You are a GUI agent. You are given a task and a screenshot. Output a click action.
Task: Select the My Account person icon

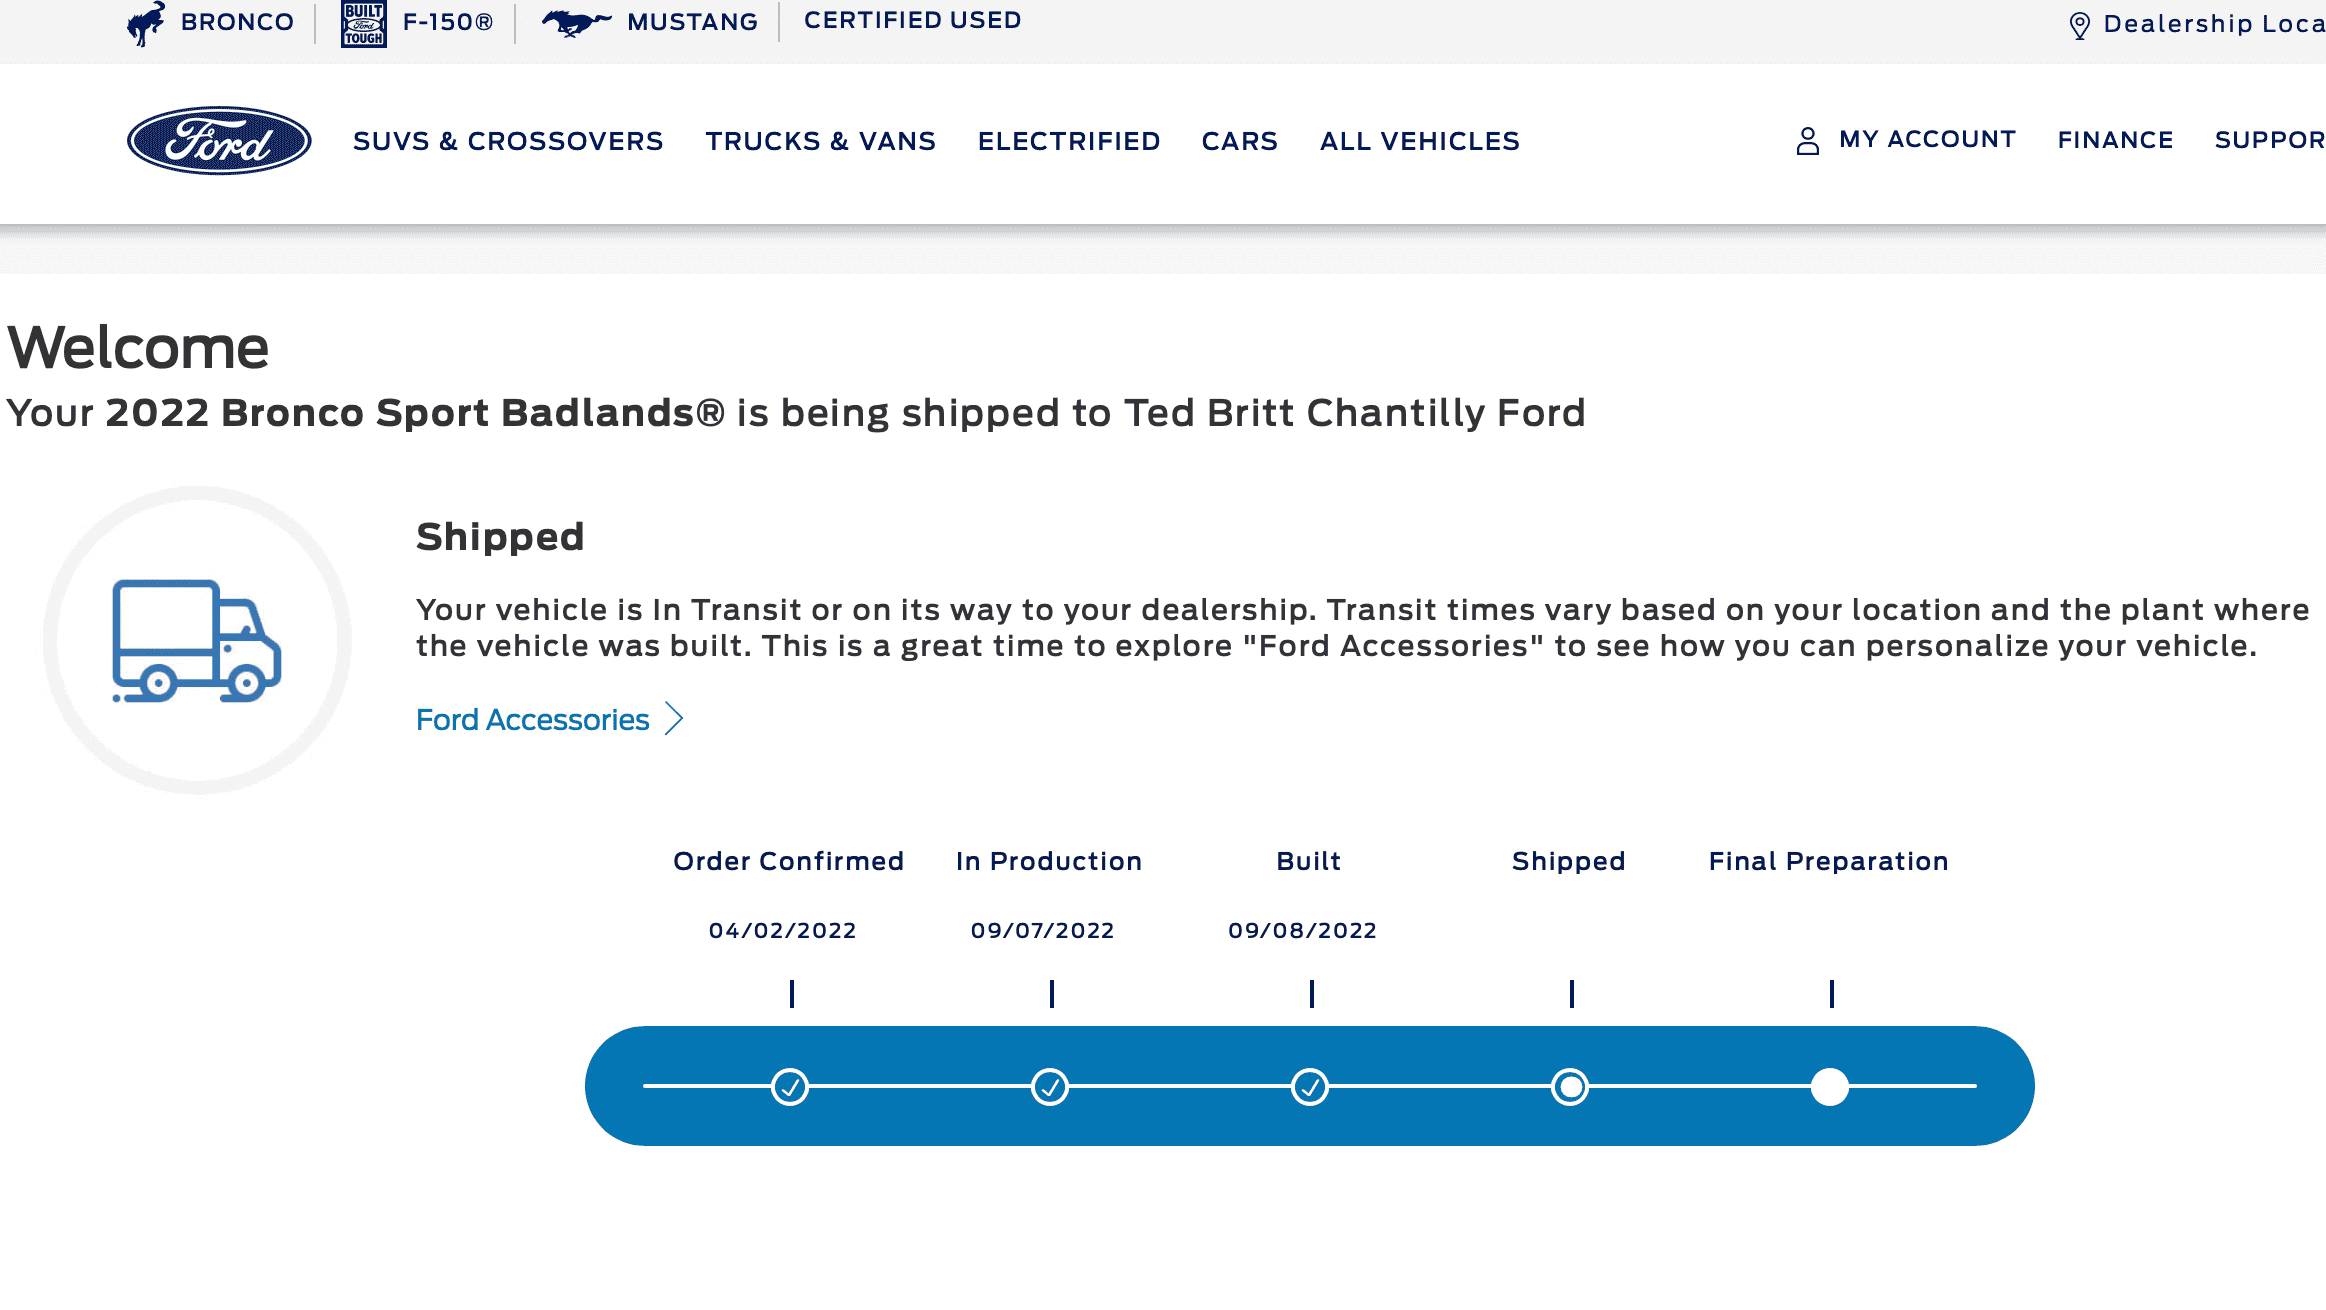click(1806, 140)
